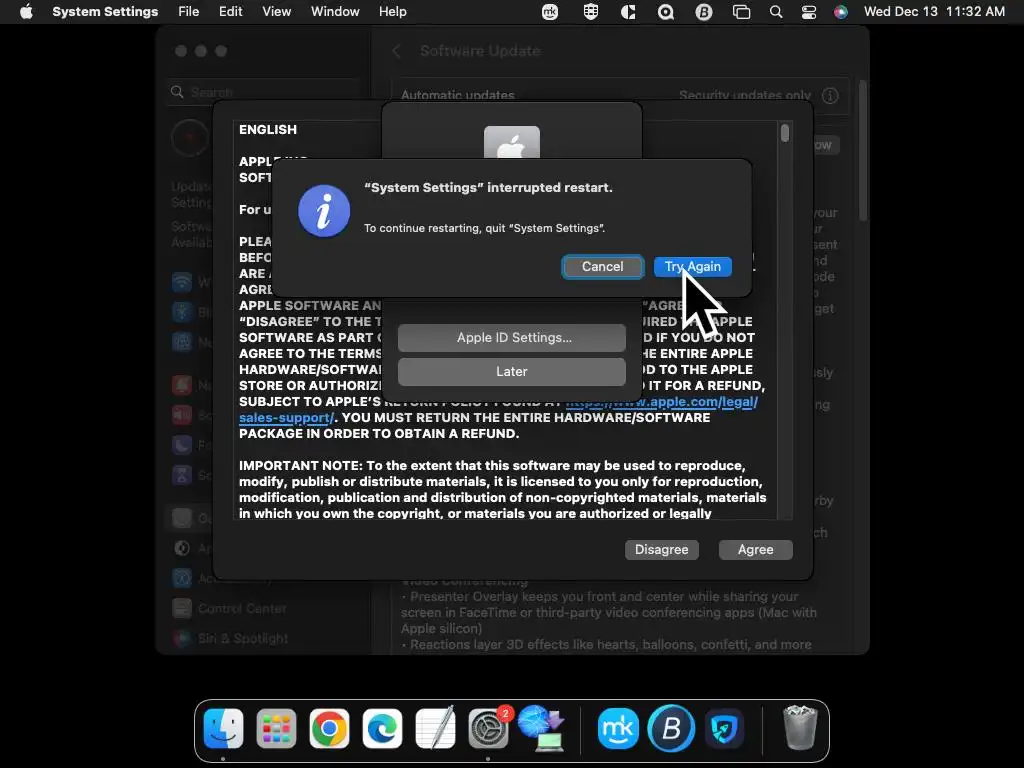Open the Apple menu
Screen dimensions: 1024x768
[26, 12]
